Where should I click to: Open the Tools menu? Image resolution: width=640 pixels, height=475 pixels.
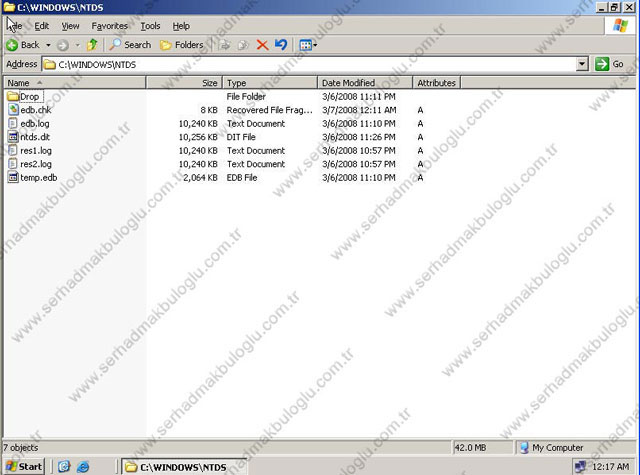[150, 26]
